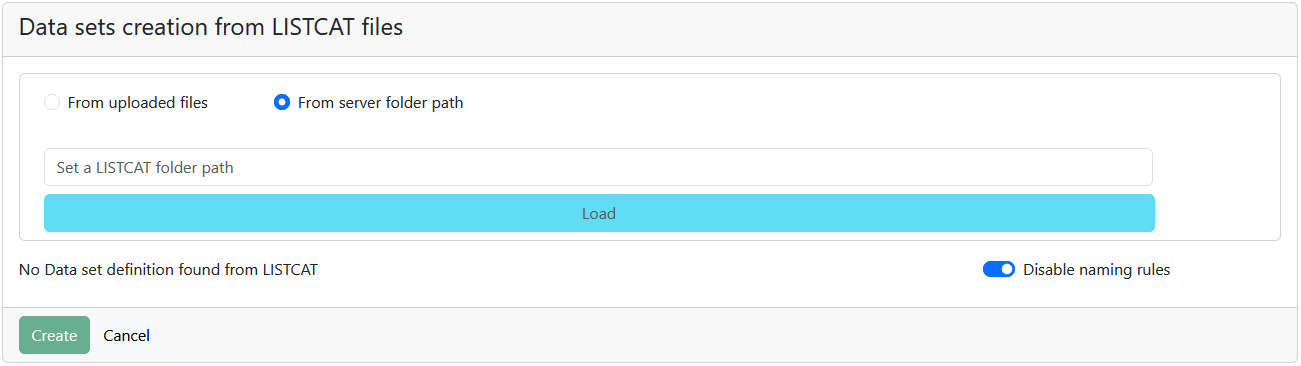Screen dimensions: 1301x366
Task: Click the green Create button
Action: click(x=54, y=335)
